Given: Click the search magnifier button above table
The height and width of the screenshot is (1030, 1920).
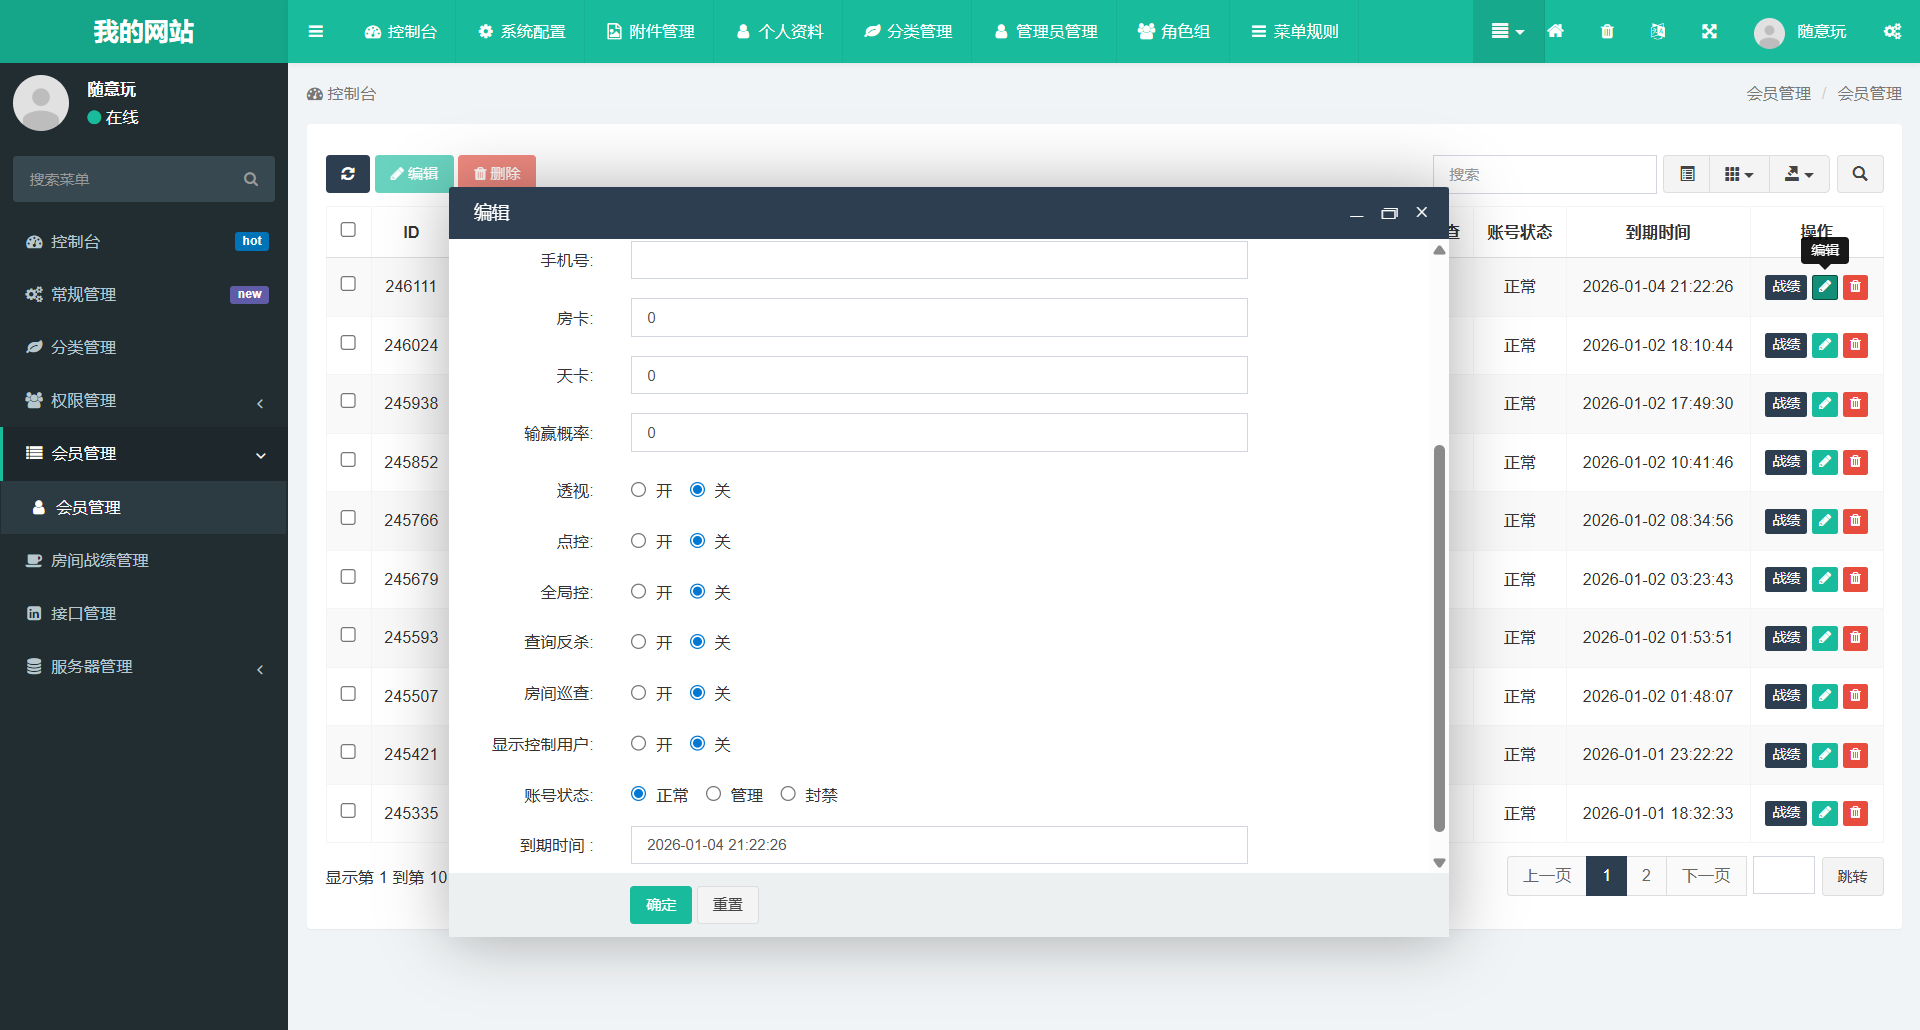Looking at the screenshot, I should pos(1859,174).
